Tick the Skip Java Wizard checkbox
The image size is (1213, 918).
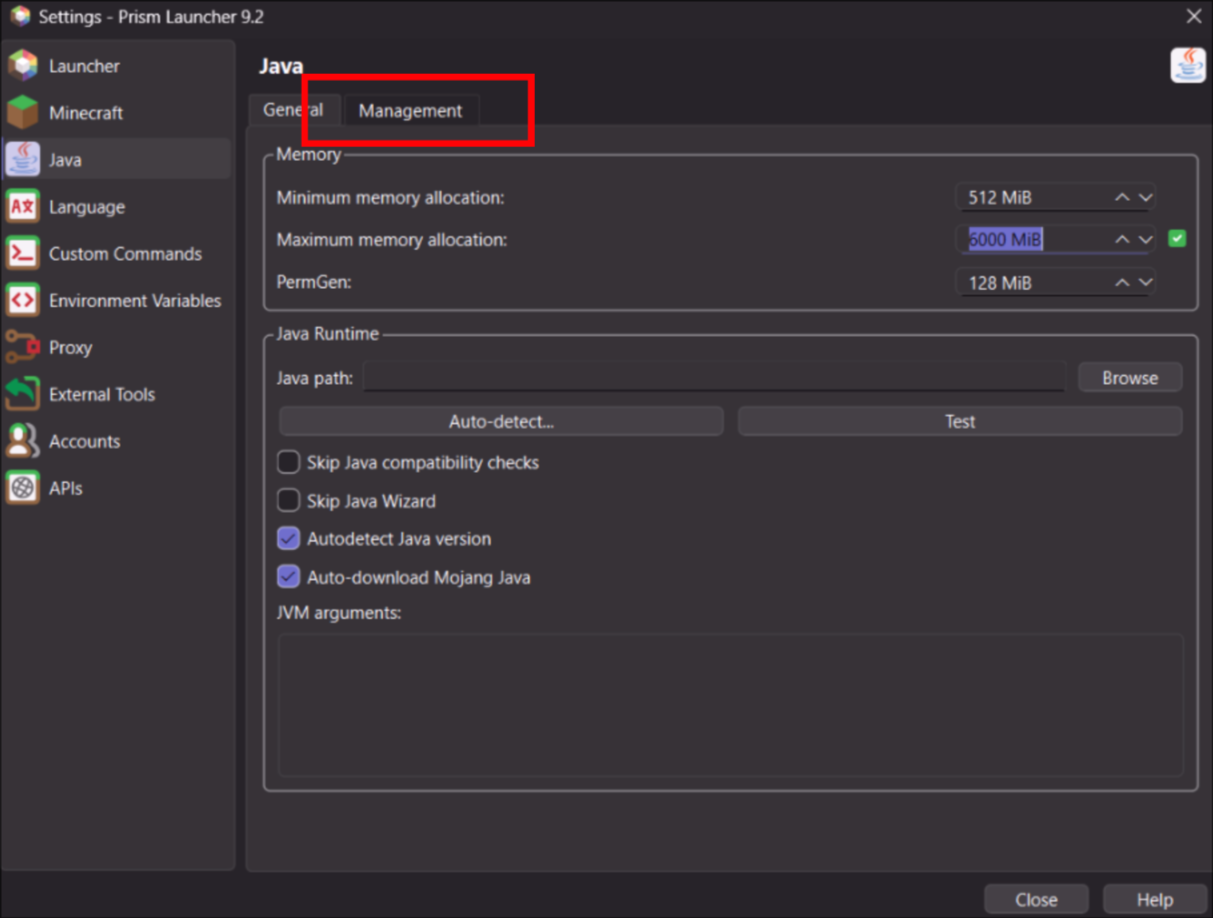[x=288, y=500]
